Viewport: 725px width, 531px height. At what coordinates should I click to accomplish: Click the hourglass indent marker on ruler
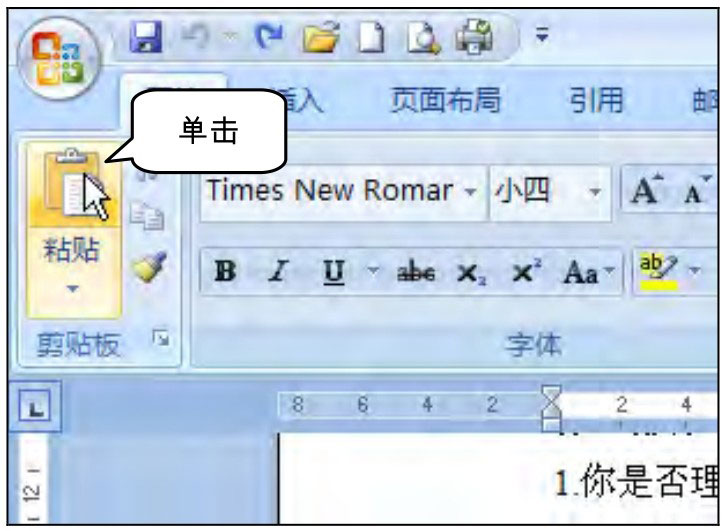[x=551, y=408]
